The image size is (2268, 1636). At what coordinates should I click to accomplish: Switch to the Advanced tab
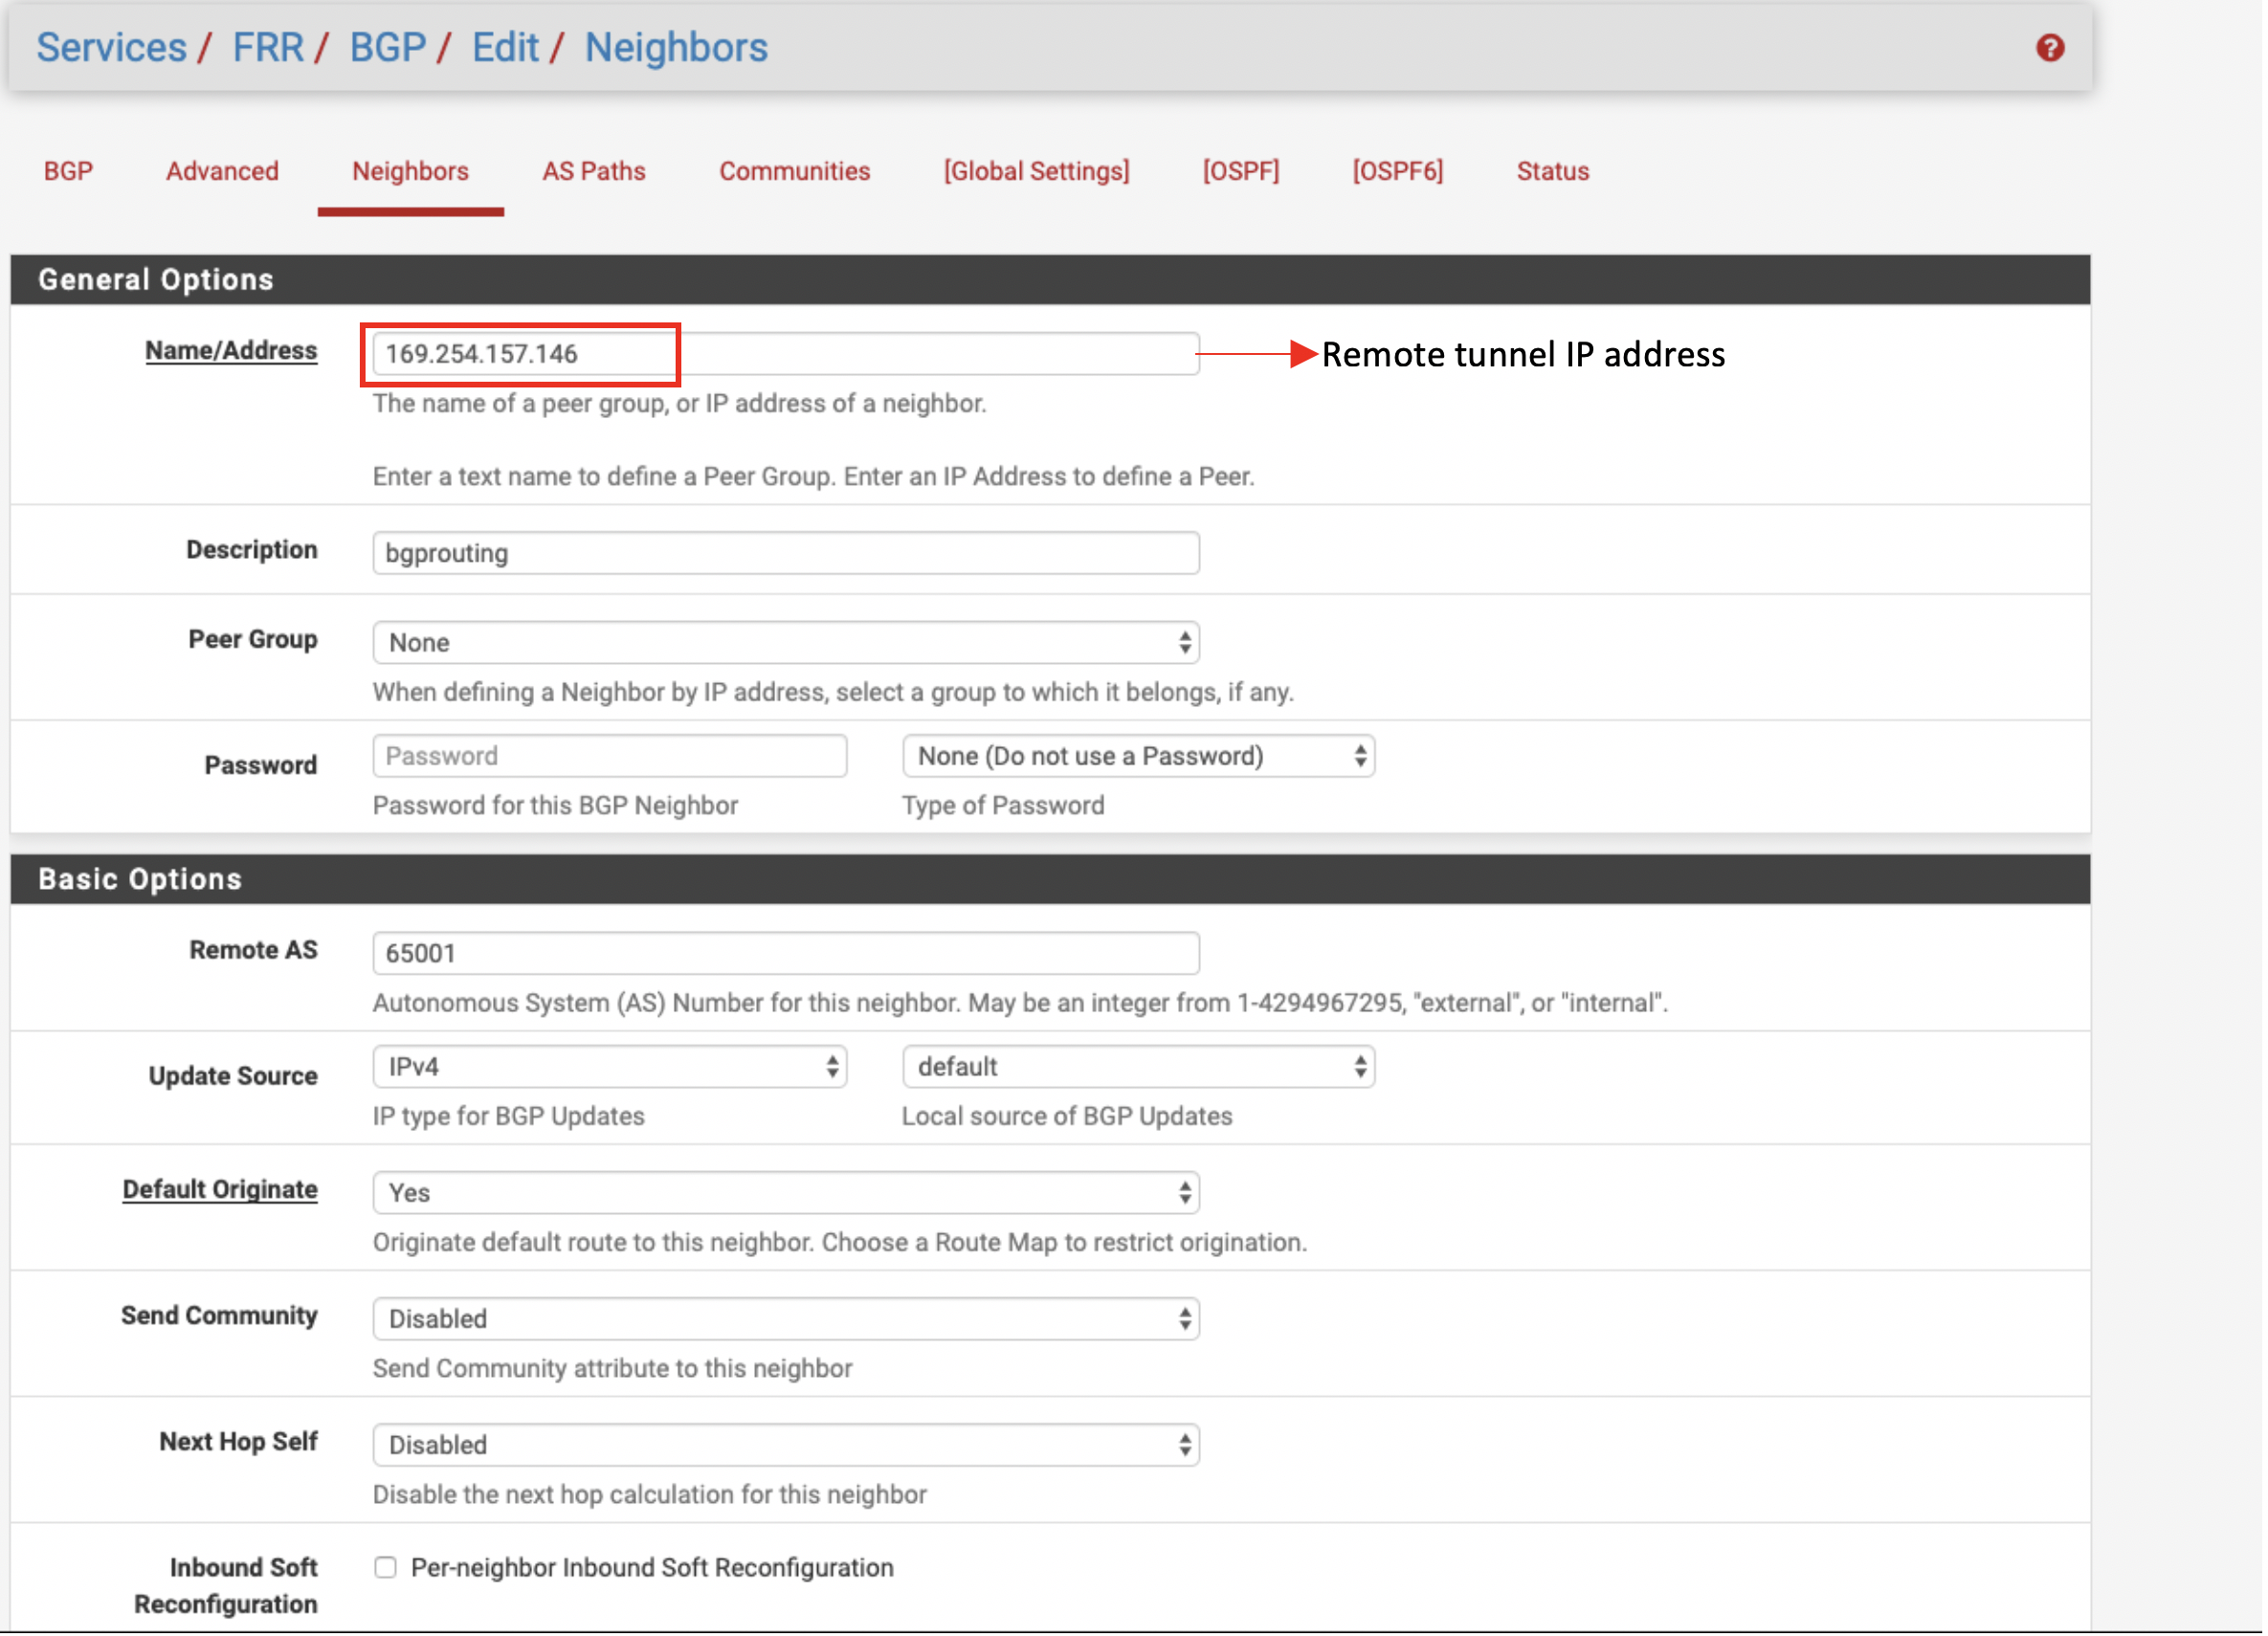[x=222, y=171]
